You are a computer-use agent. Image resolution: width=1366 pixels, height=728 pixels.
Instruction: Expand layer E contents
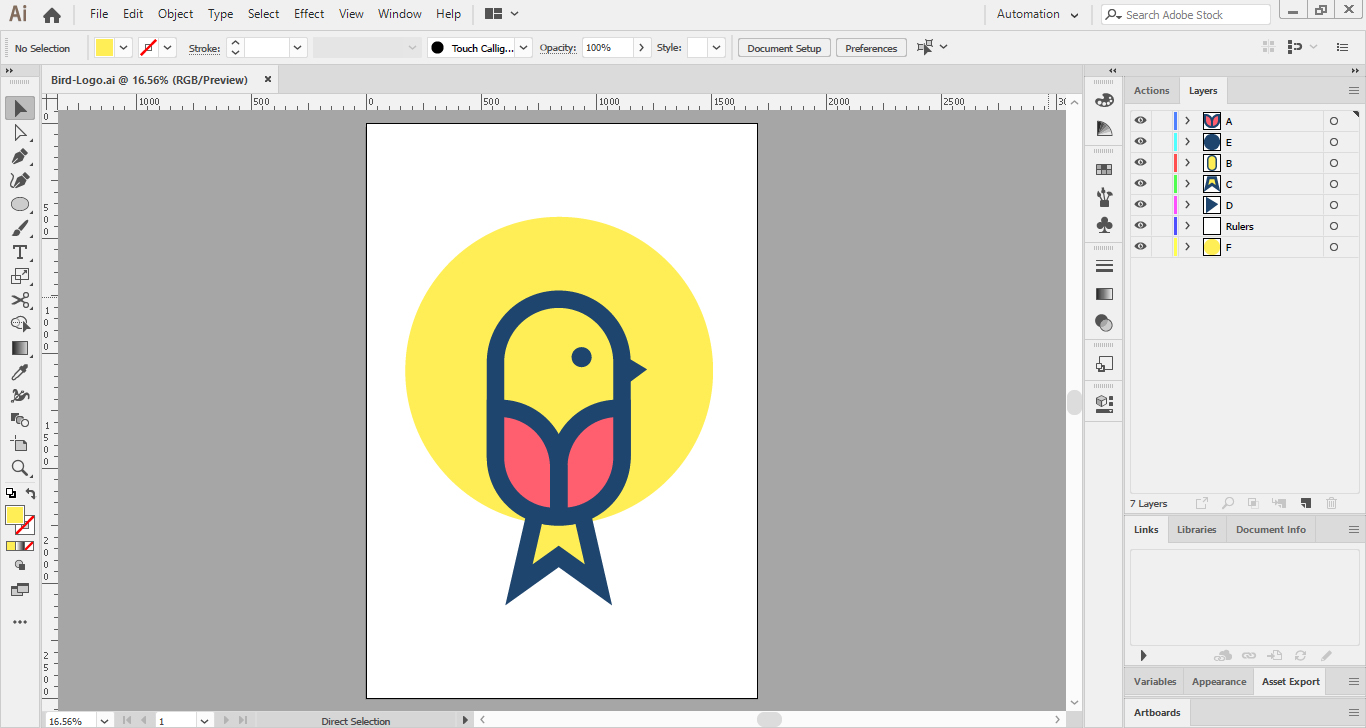[1187, 141]
